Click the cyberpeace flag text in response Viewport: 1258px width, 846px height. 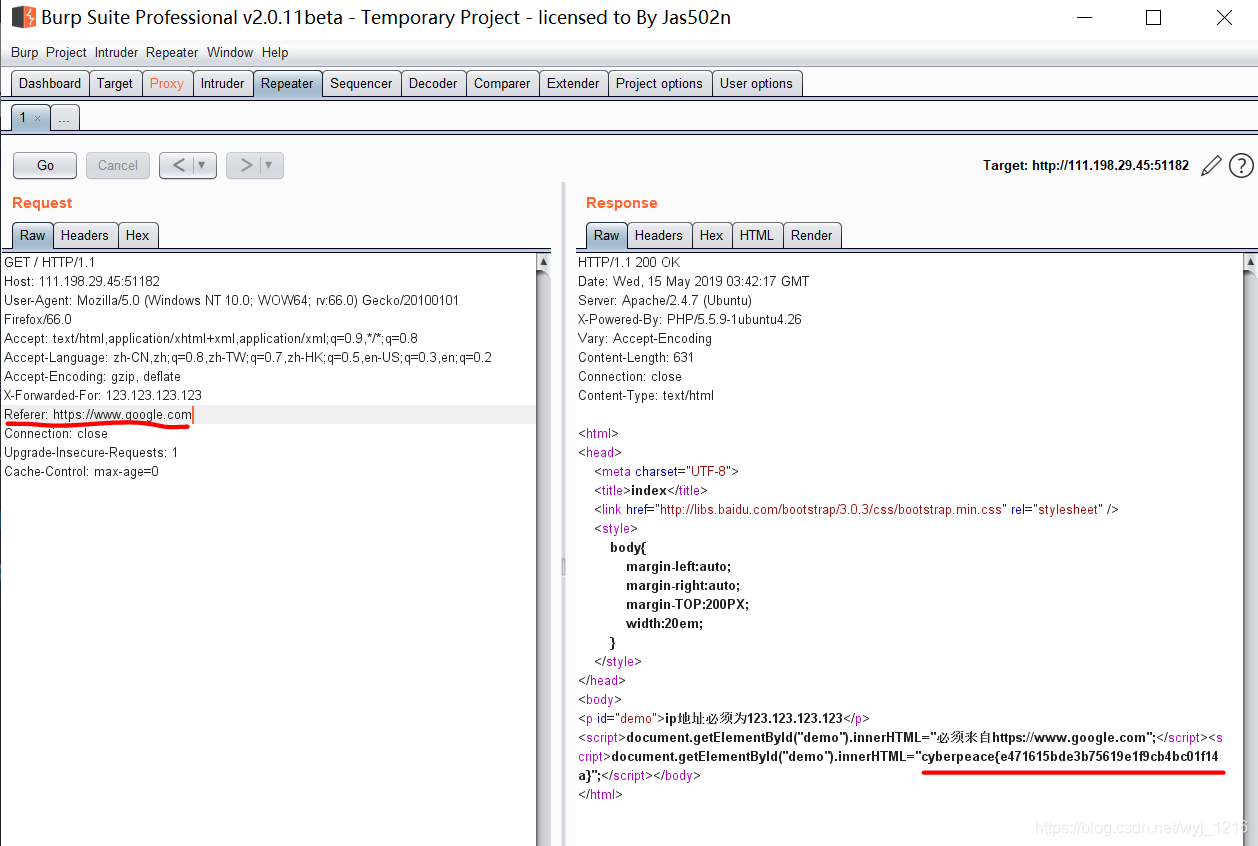click(x=1070, y=756)
